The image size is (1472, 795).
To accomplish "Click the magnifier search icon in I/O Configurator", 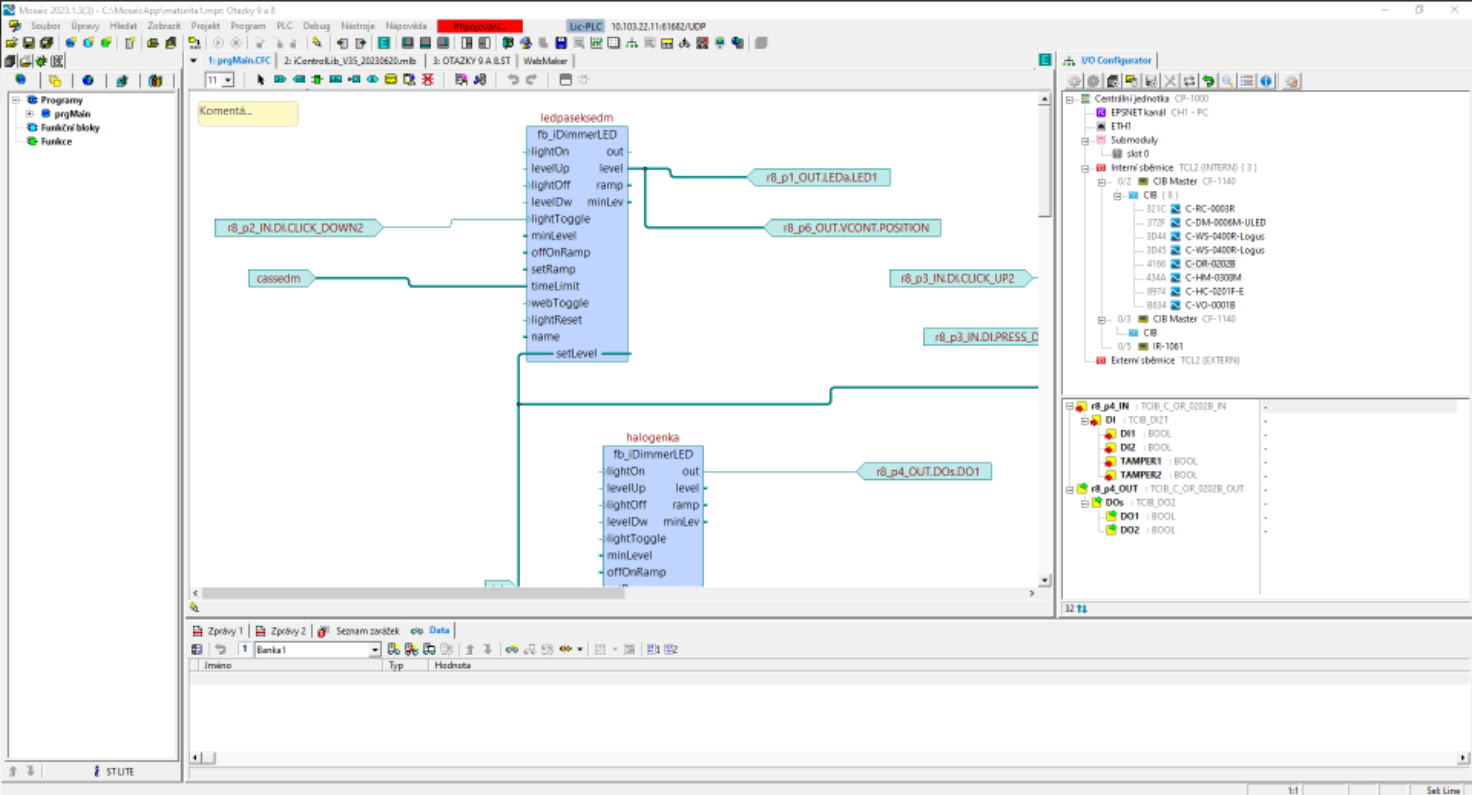I will point(1227,81).
